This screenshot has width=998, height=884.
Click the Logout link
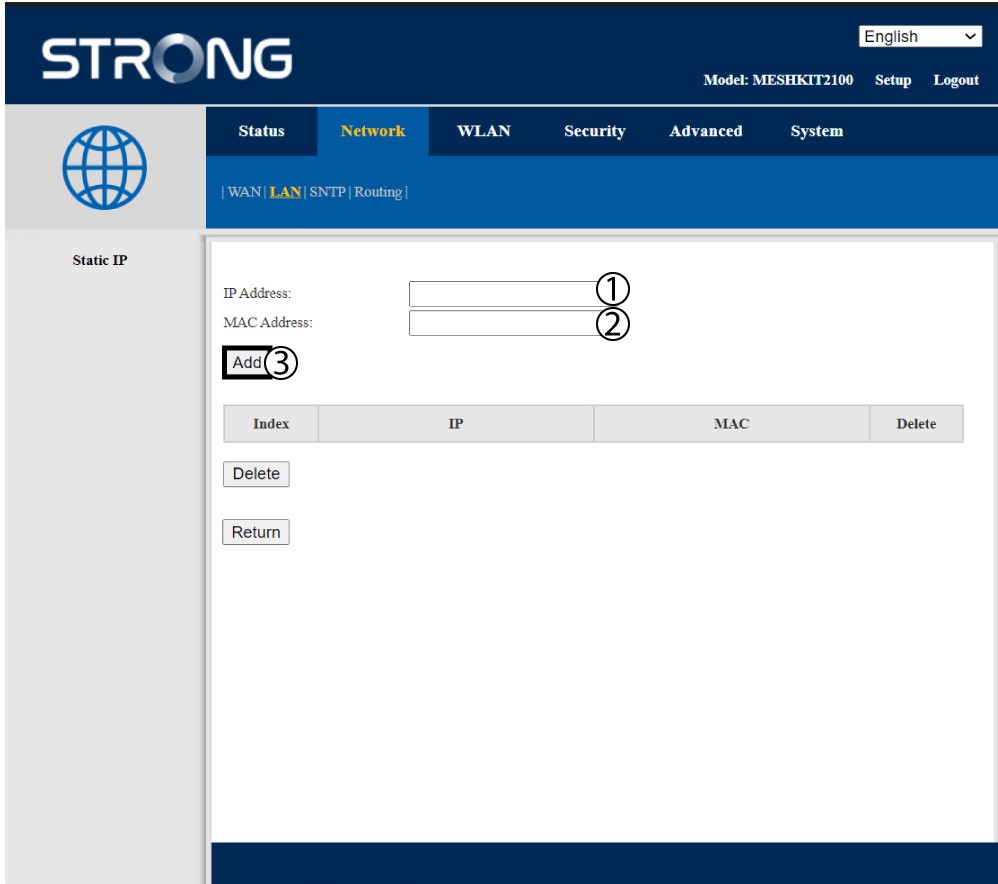956,80
